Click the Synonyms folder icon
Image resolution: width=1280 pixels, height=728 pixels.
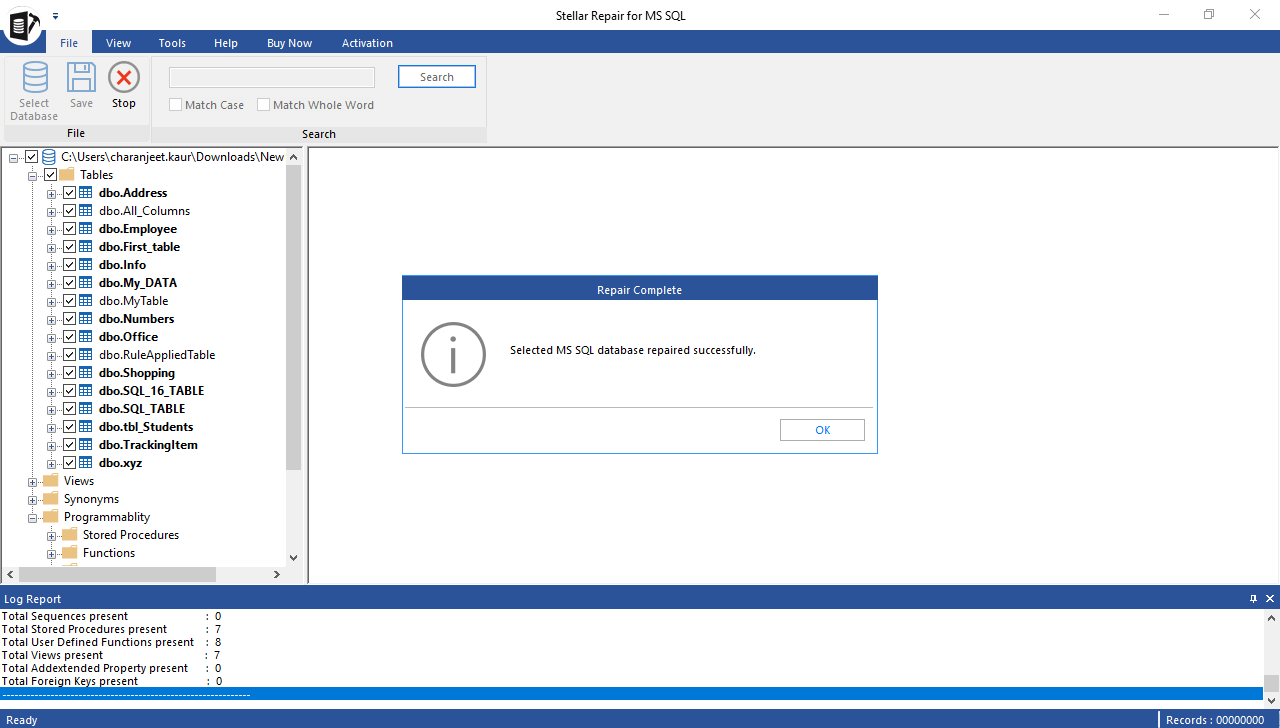click(50, 499)
